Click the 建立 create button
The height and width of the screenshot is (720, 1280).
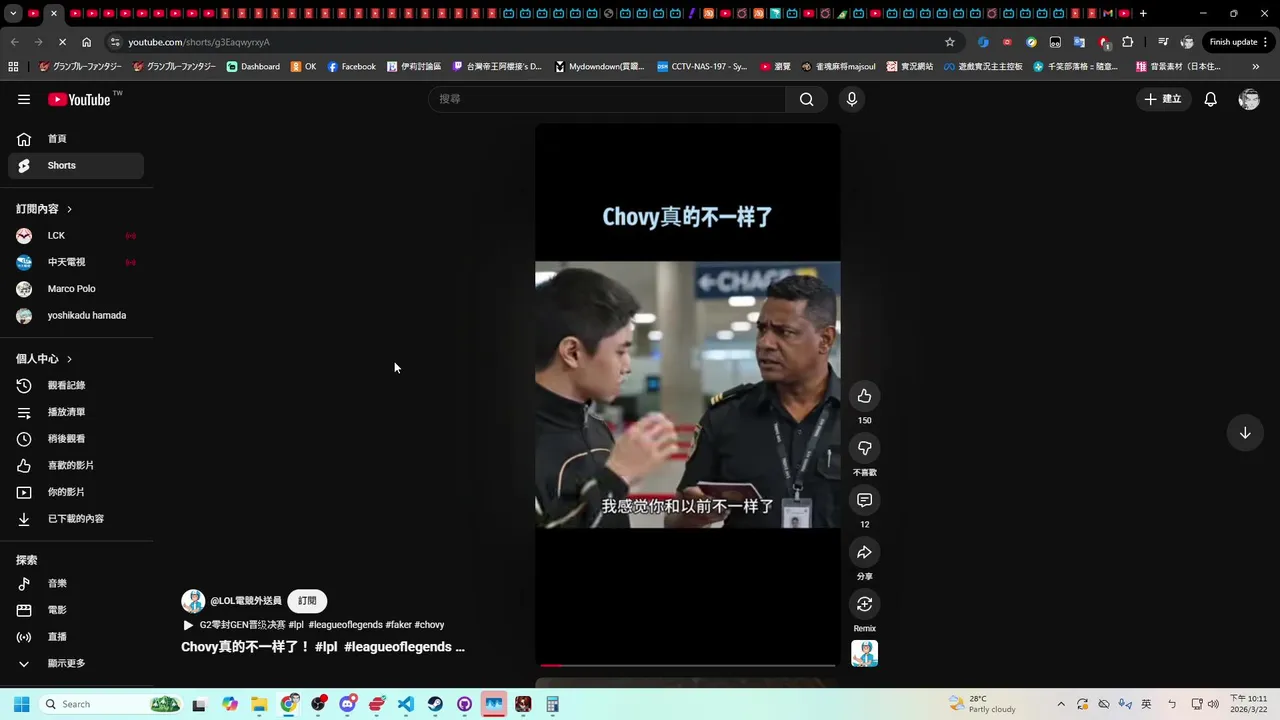point(1163,99)
